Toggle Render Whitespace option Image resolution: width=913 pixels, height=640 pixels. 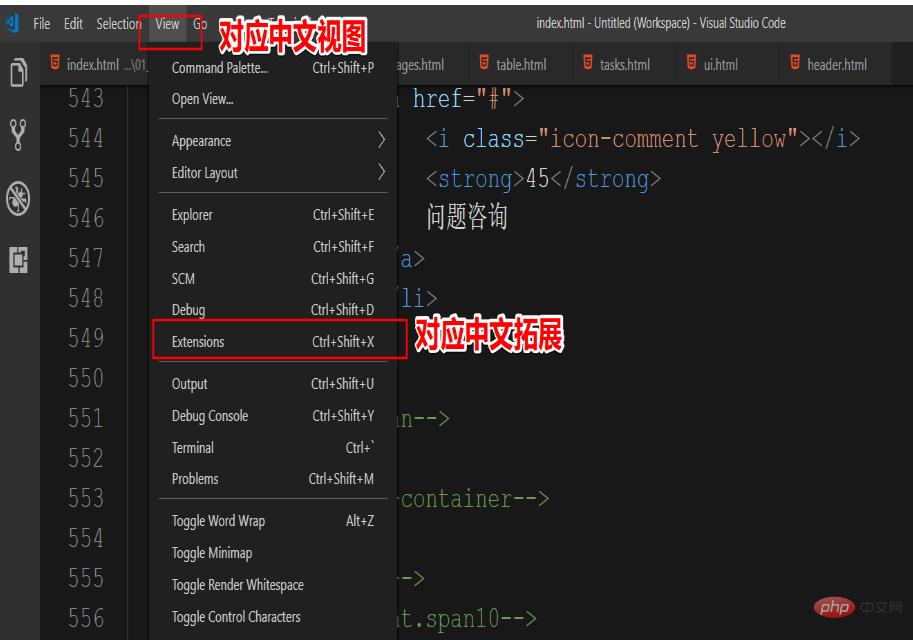pos(237,585)
